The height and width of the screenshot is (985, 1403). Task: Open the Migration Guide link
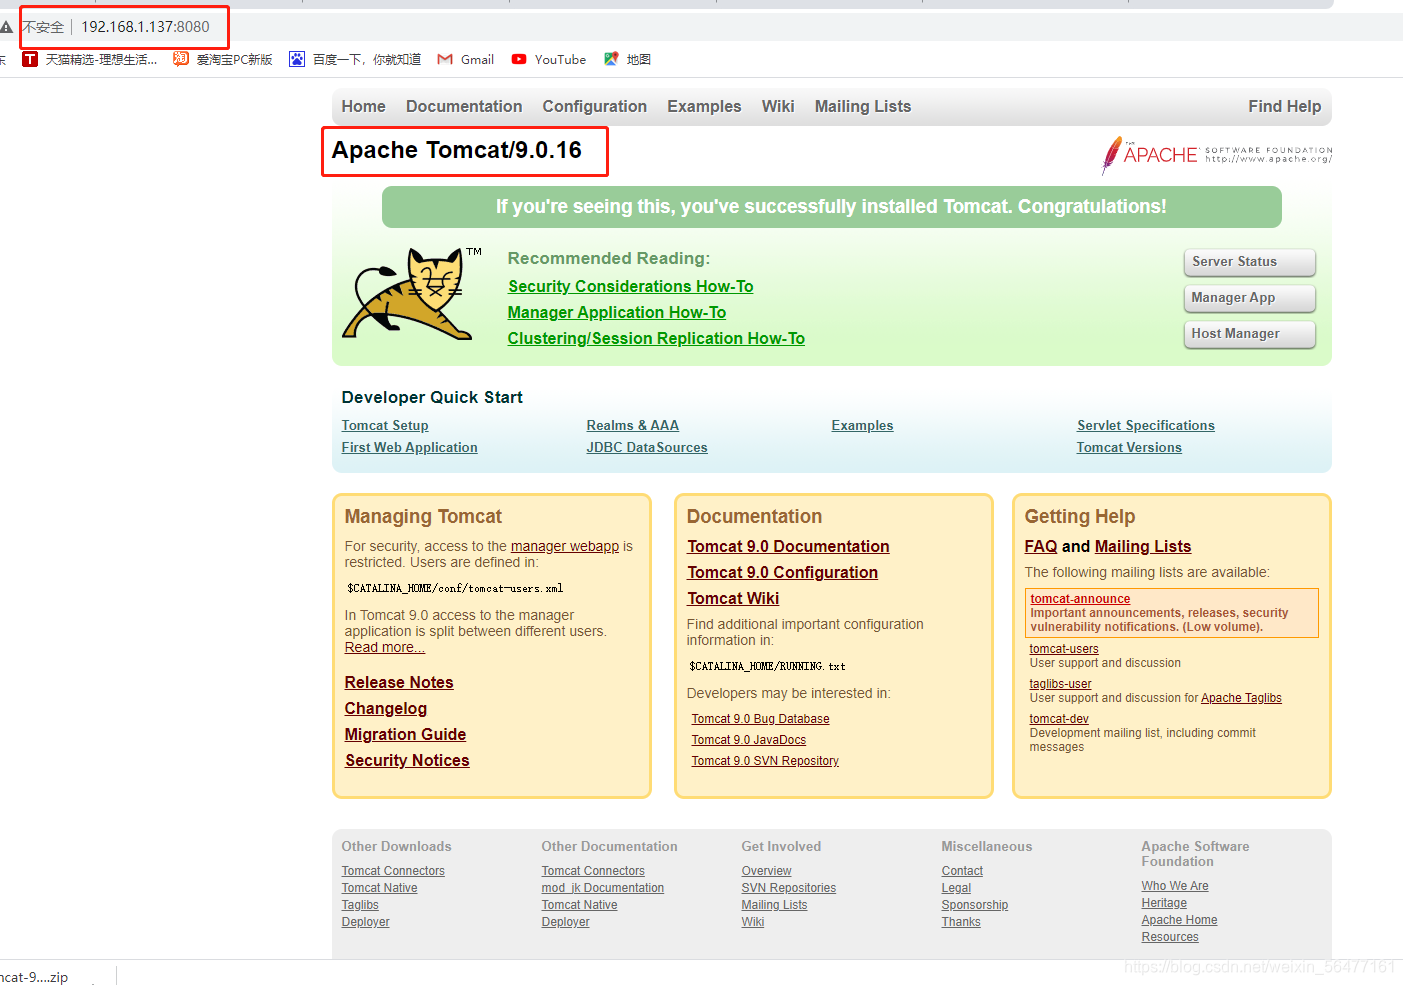tap(405, 734)
